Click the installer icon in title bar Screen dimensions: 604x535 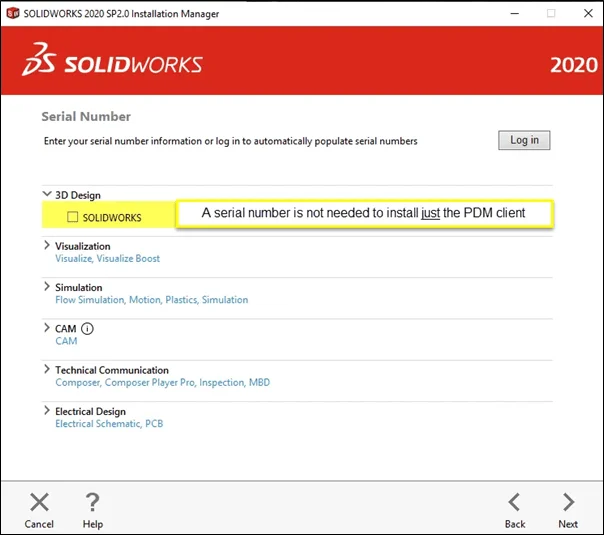click(13, 14)
